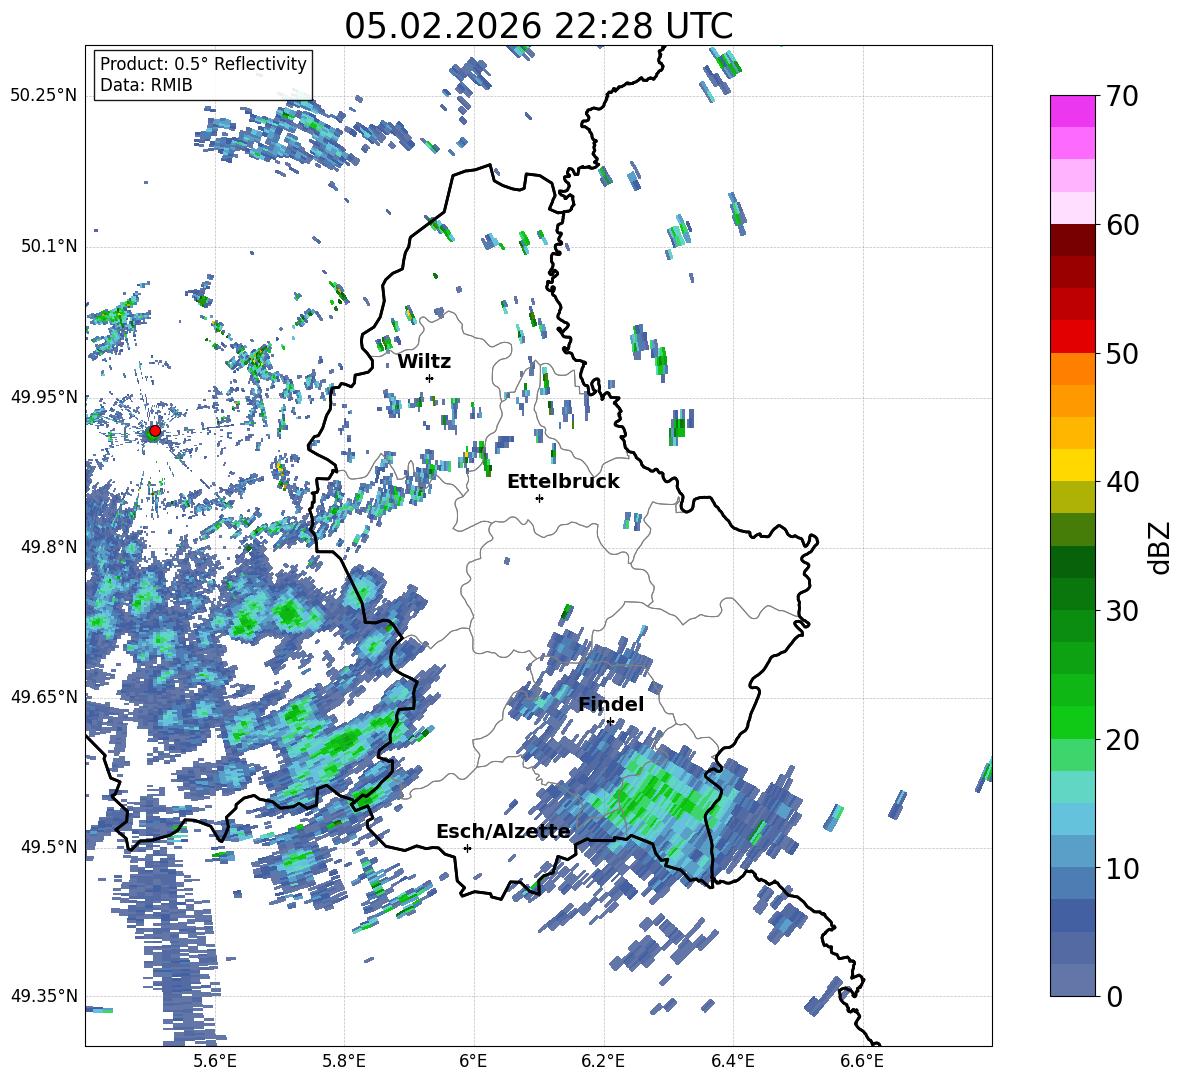This screenshot has height=1081, width=1184.
Task: Click the Esch/Alzette station cross marker
Action: [467, 848]
